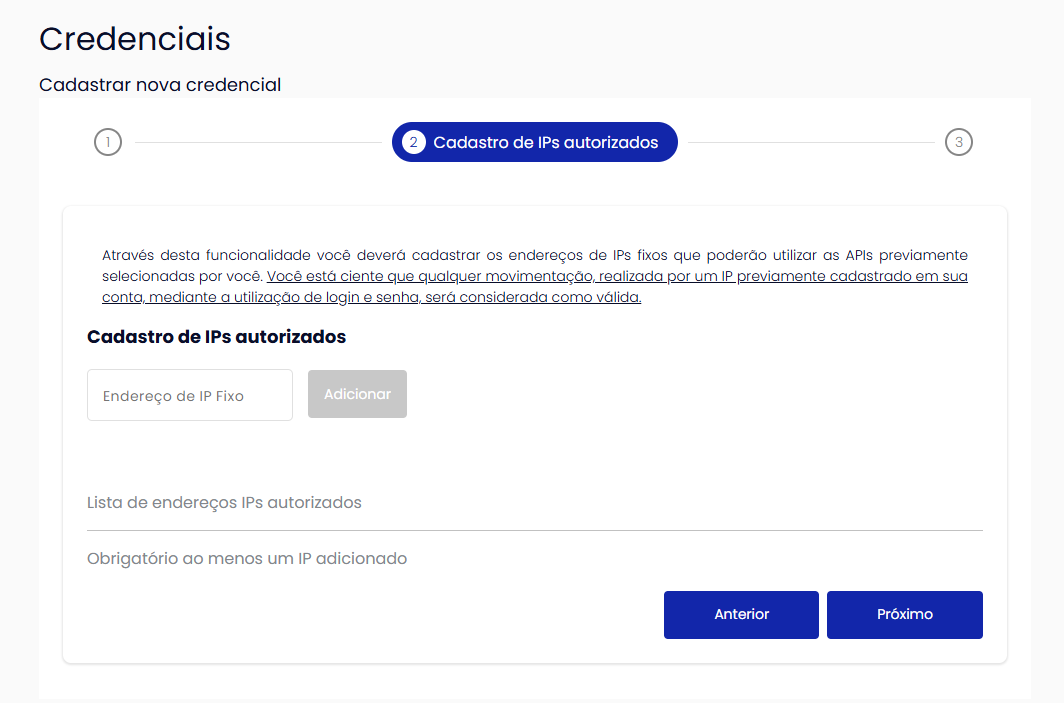Screen dimensions: 1064x703
Task: Click the word 'APIs' in the description
Action: coord(858,255)
